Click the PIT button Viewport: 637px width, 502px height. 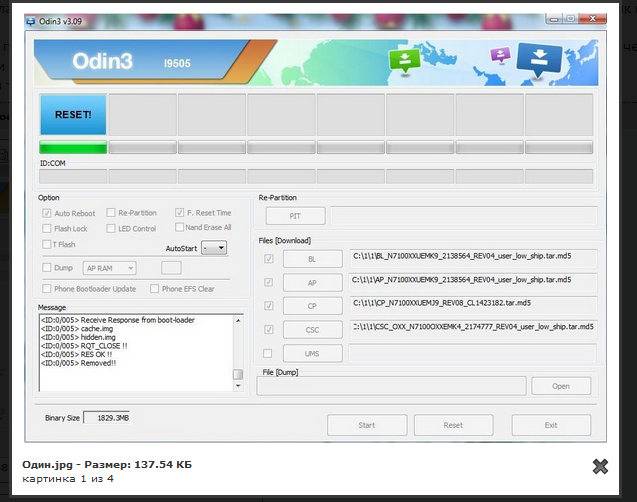coord(295,216)
